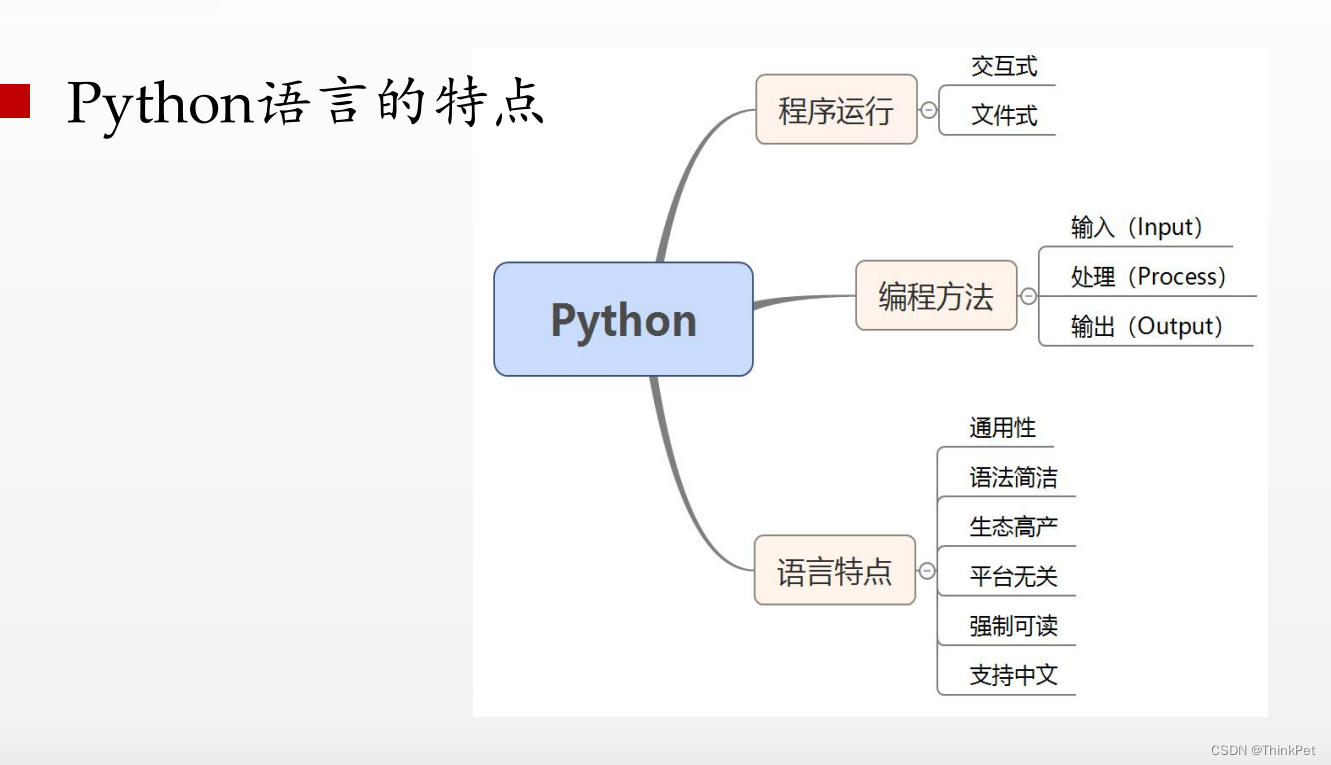
Task: Click the slide title Python语言的特点
Action: click(305, 103)
